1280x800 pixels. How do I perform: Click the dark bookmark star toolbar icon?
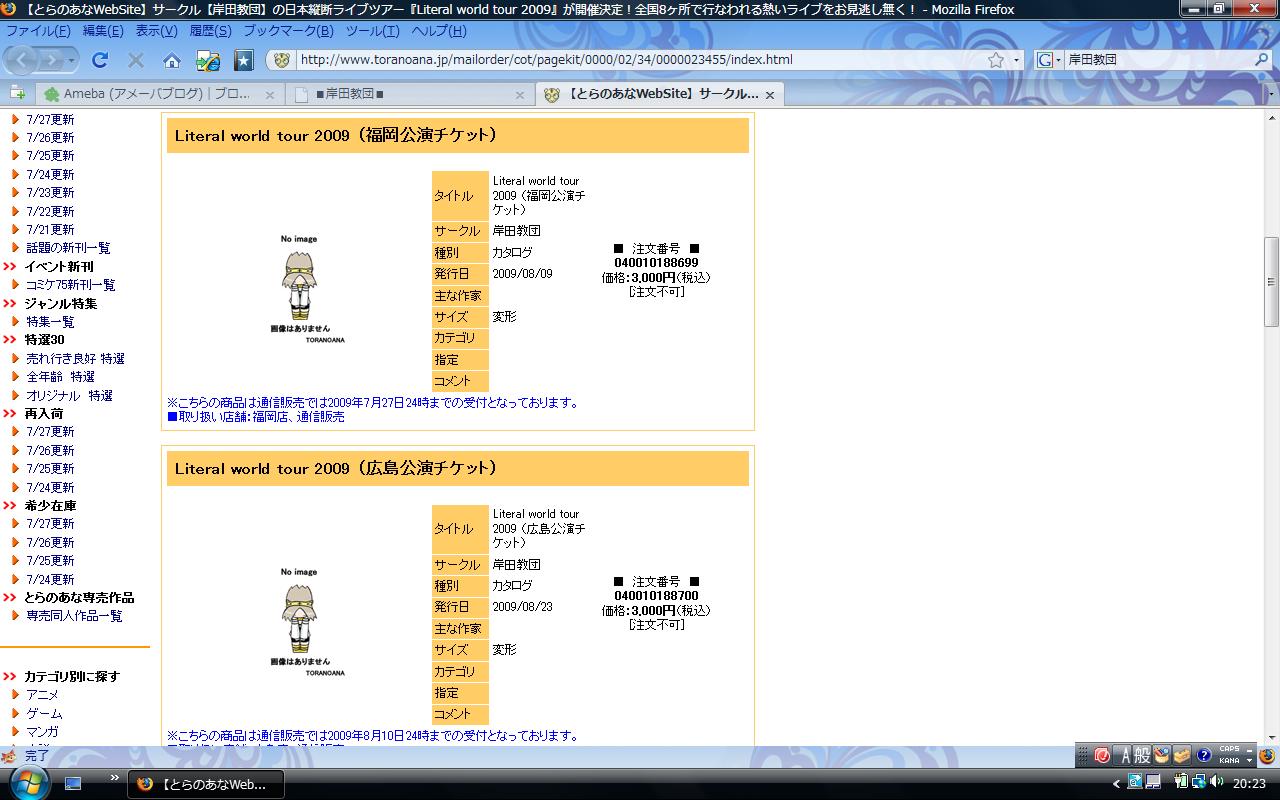point(244,60)
